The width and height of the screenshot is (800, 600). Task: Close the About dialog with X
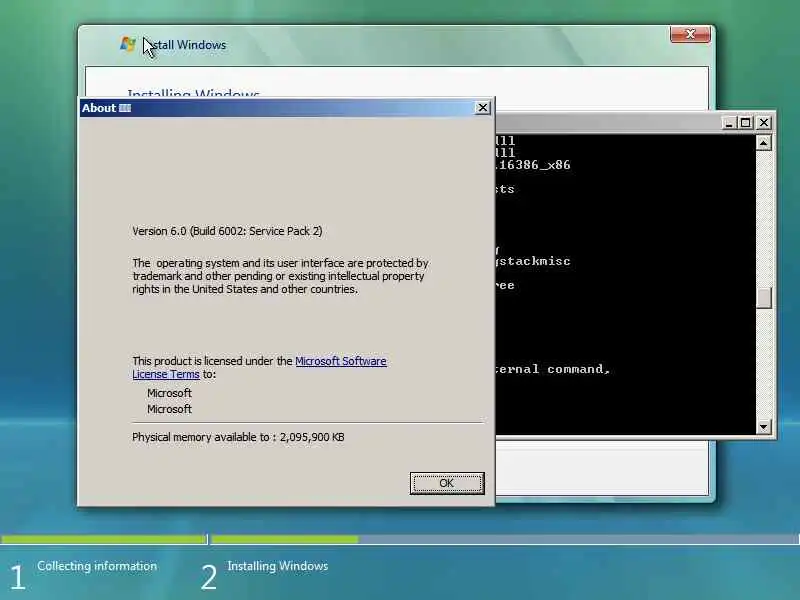(x=483, y=108)
